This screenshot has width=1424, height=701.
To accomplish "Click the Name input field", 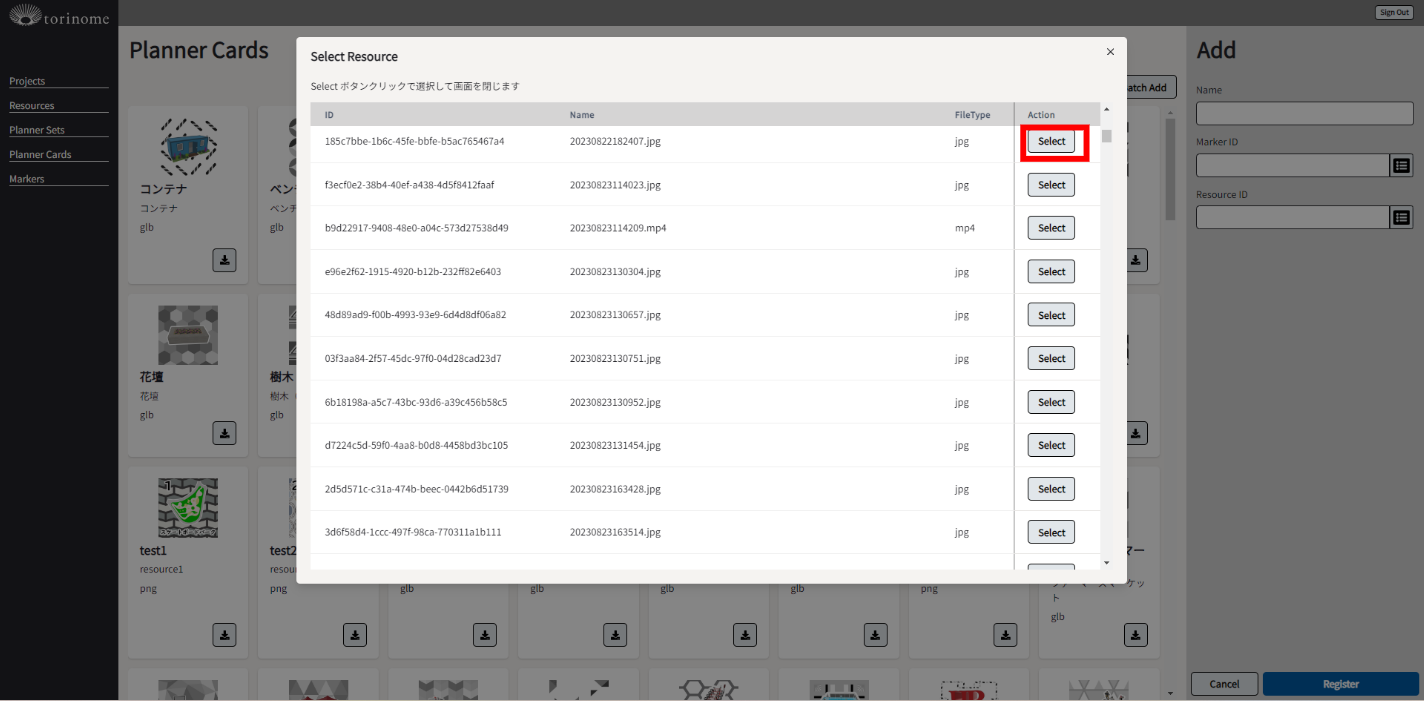I will pyautogui.click(x=1304, y=113).
